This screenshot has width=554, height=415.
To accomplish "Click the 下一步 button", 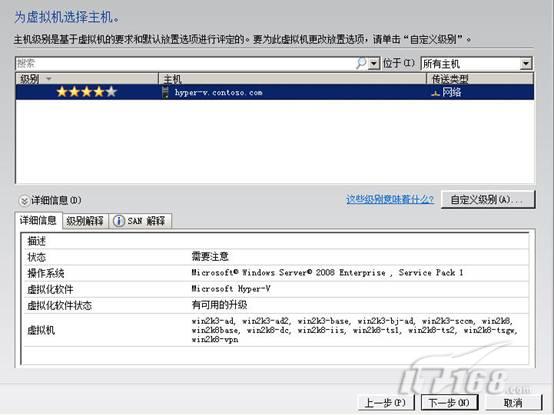I will point(449,403).
